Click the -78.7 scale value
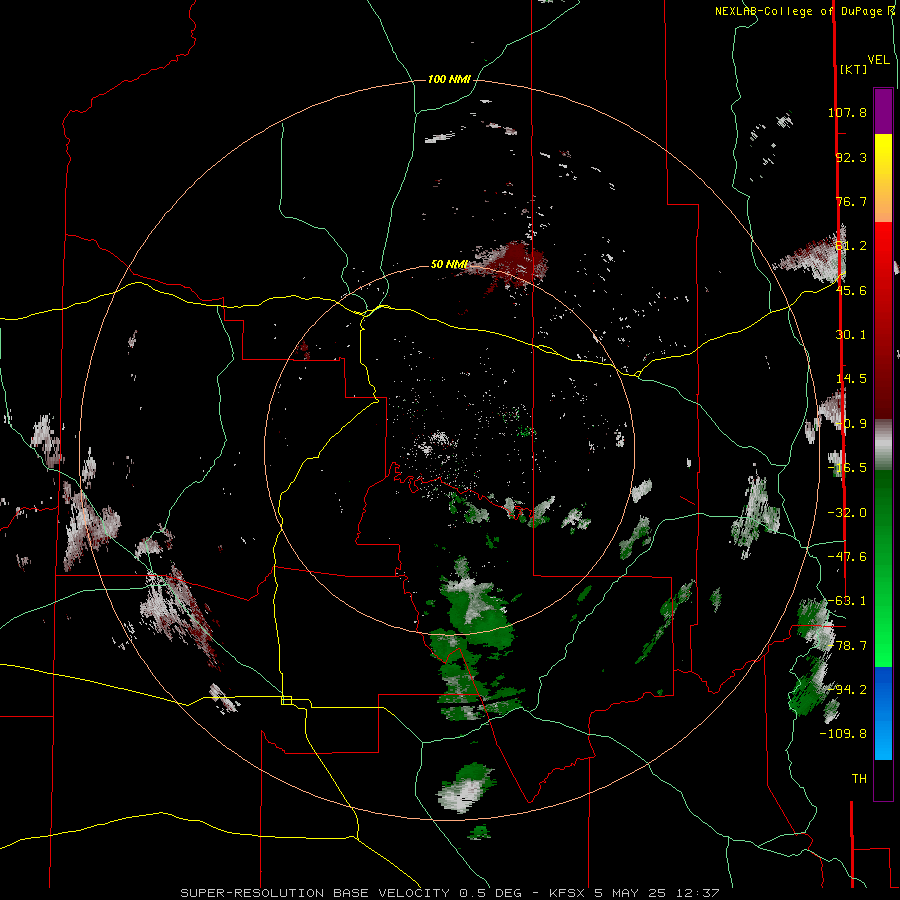Viewport: 900px width, 900px height. 847,646
